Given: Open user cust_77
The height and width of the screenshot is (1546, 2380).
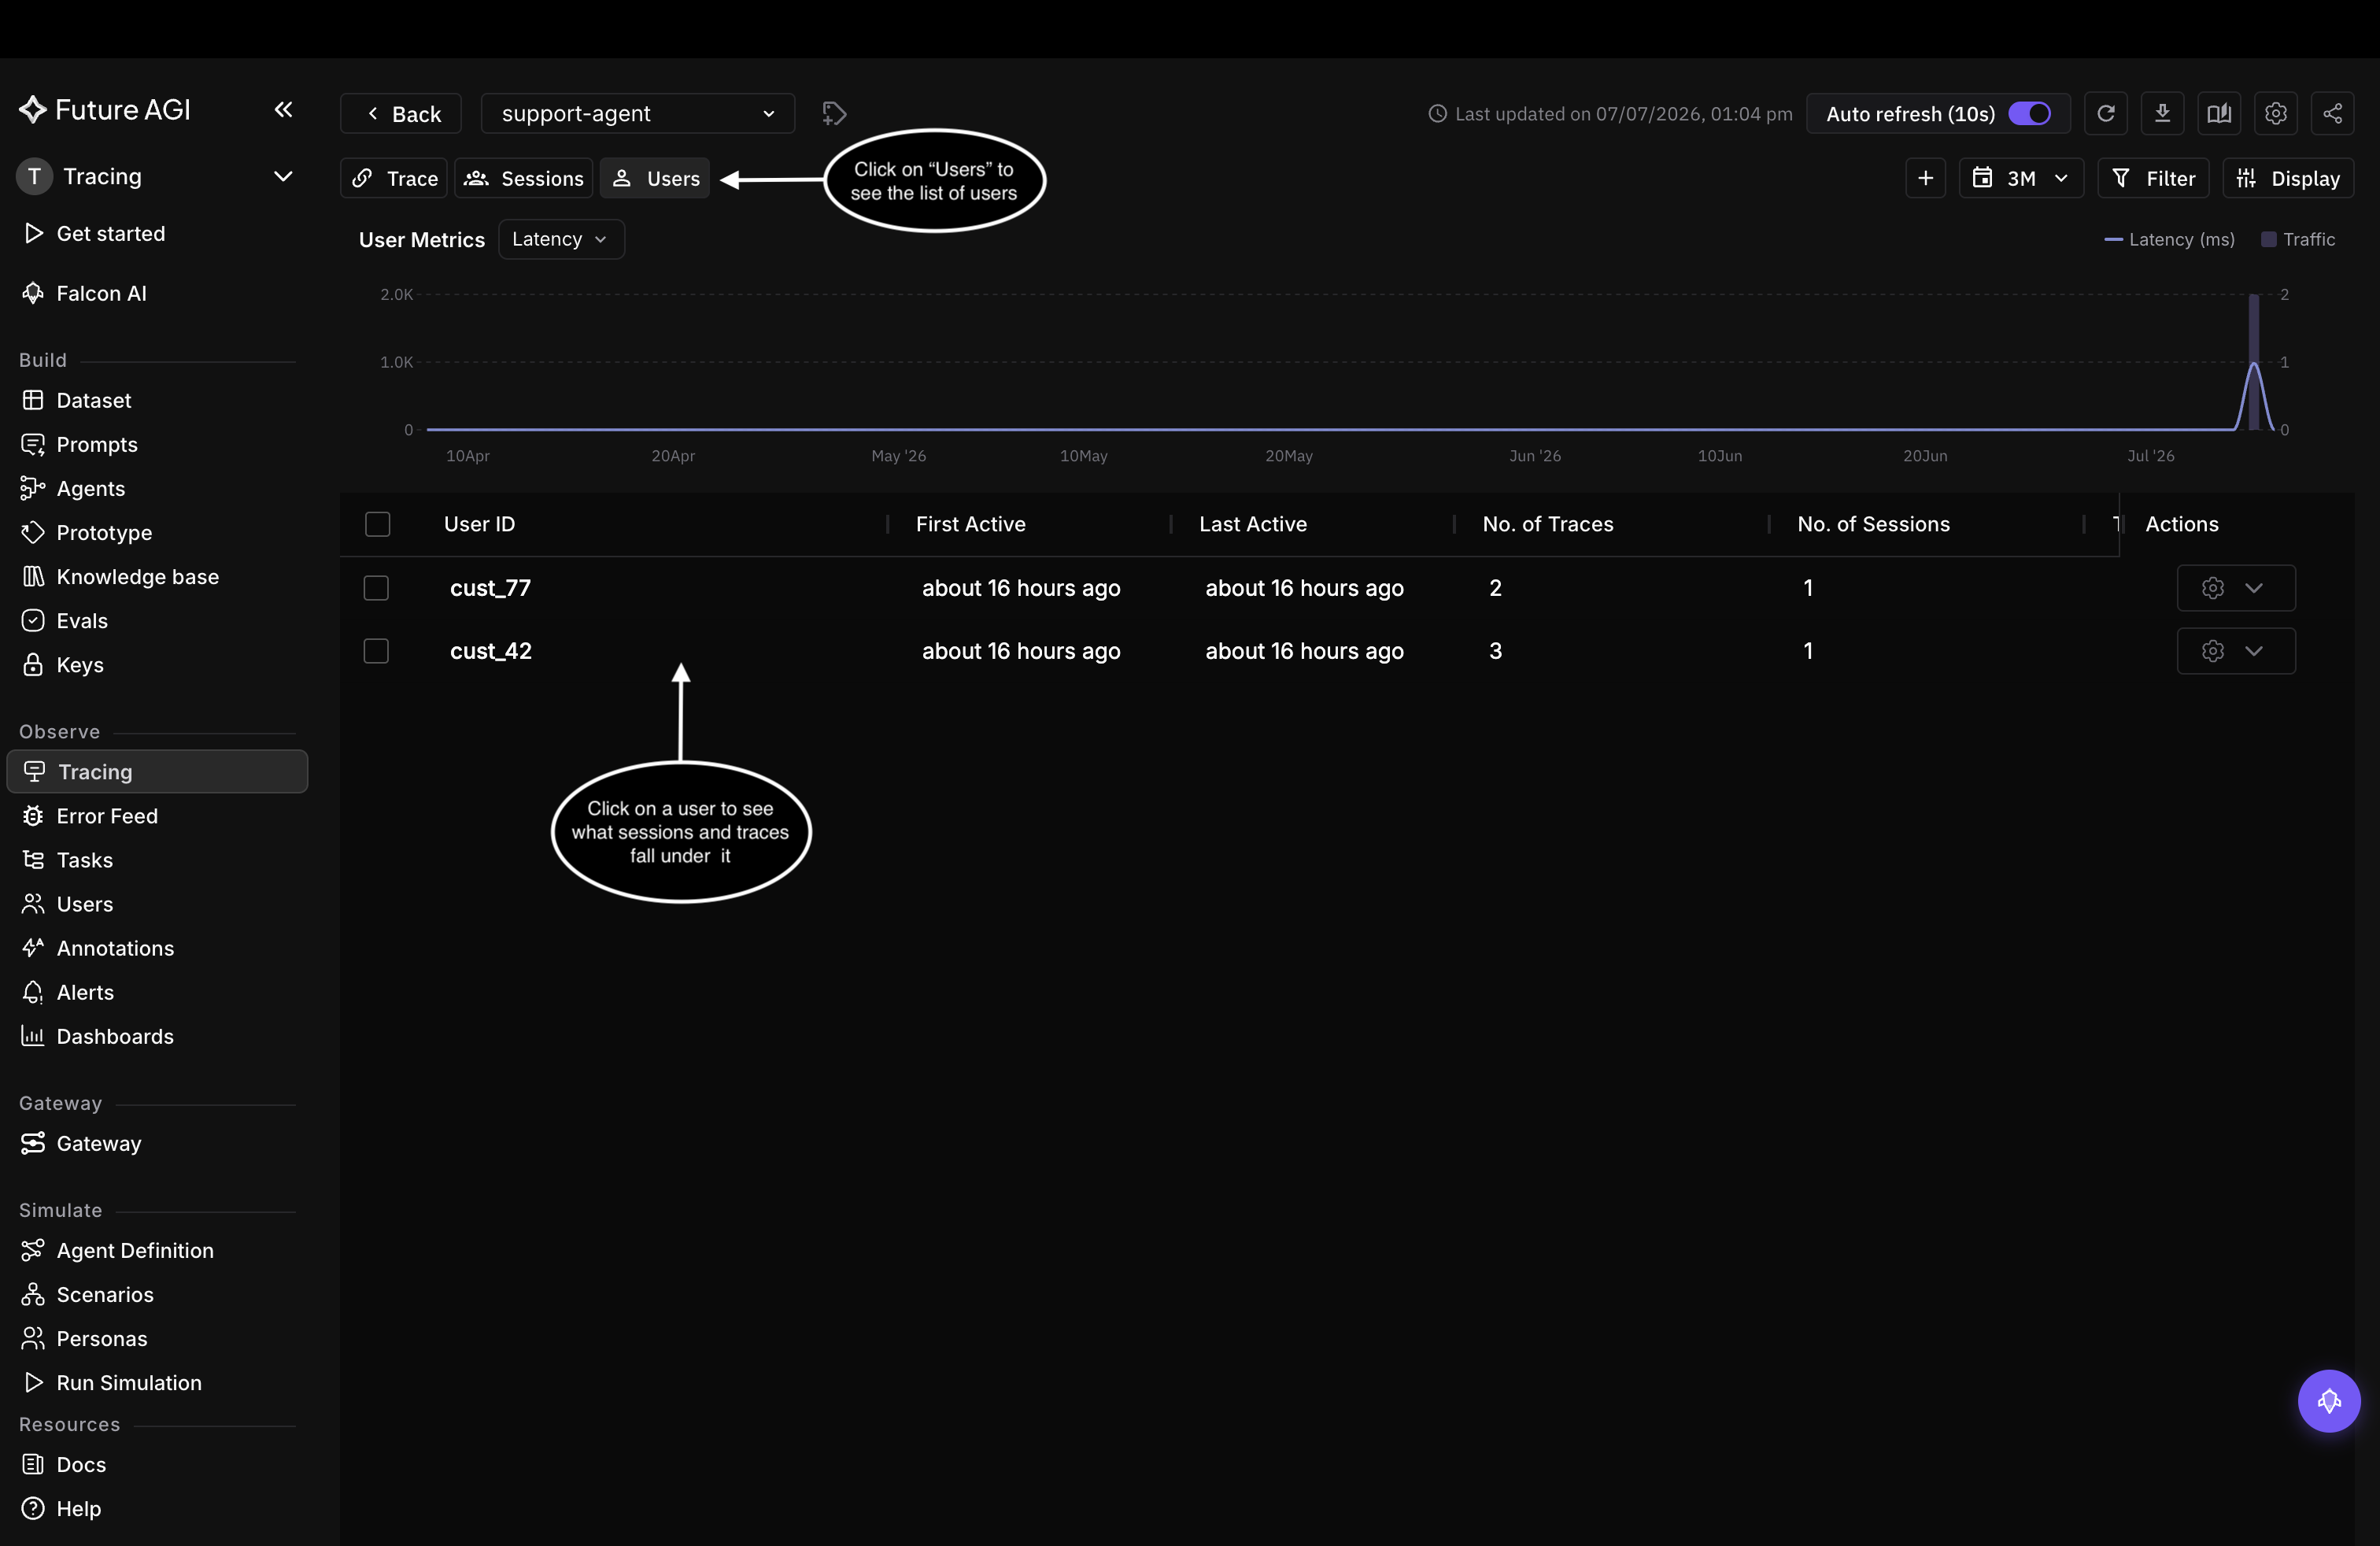Looking at the screenshot, I should click(x=490, y=587).
